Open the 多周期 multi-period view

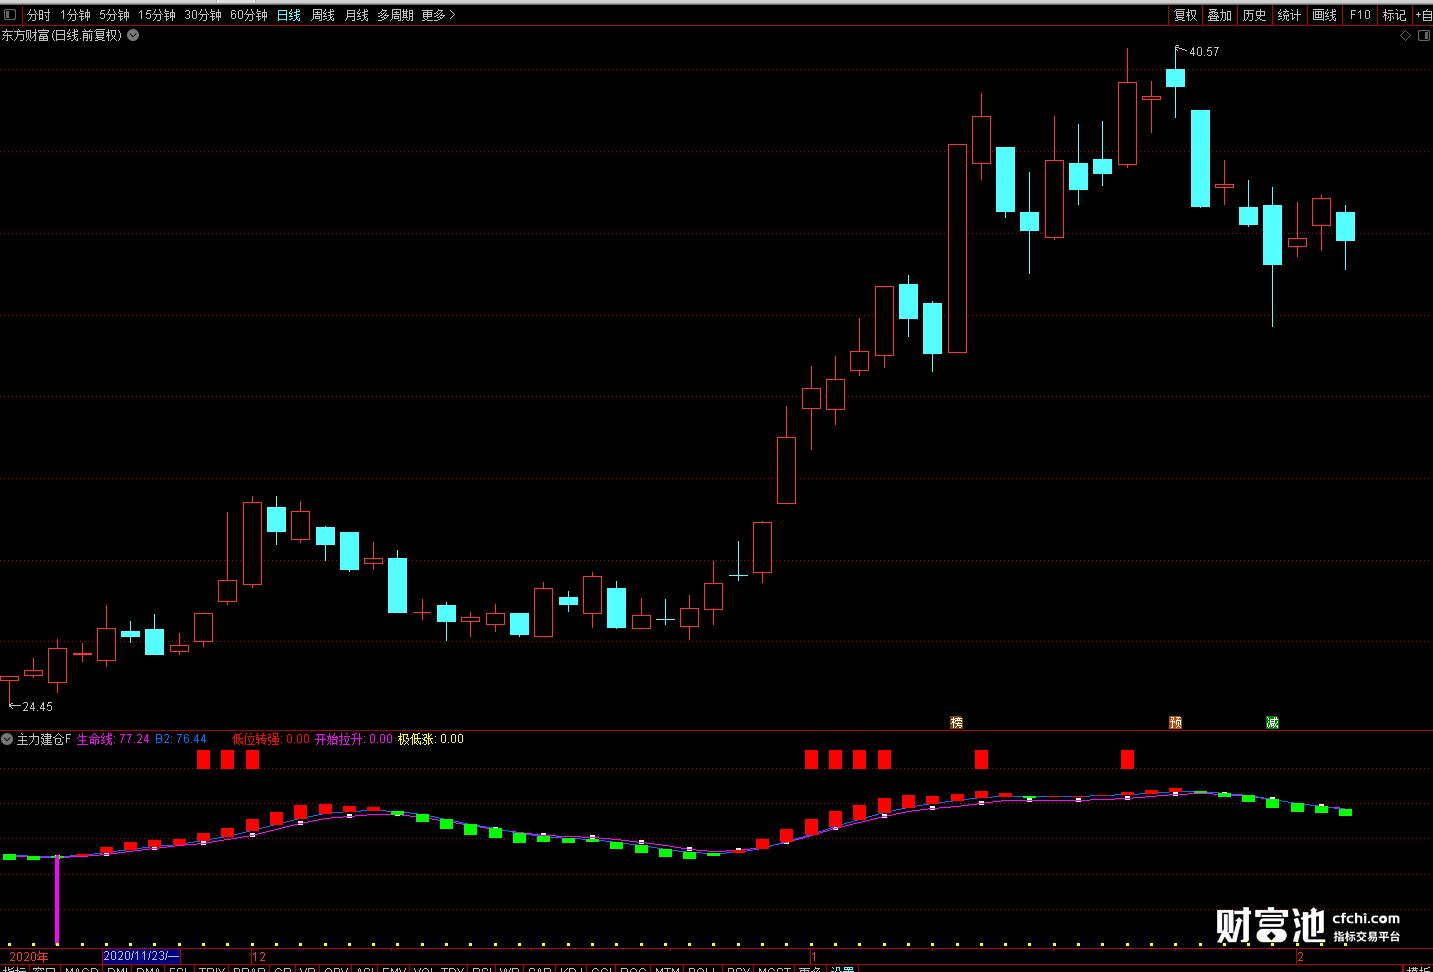click(395, 15)
